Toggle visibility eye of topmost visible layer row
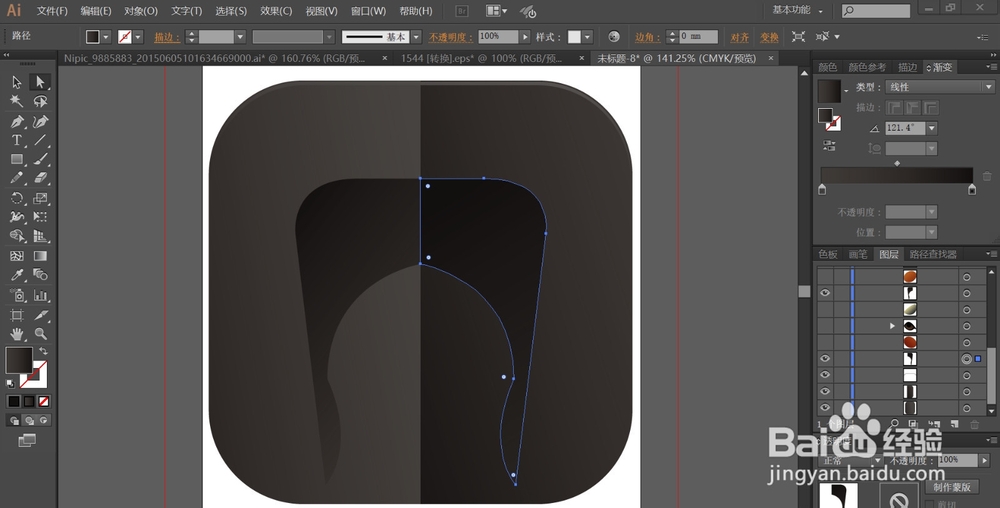This screenshot has width=1000, height=508. click(825, 293)
